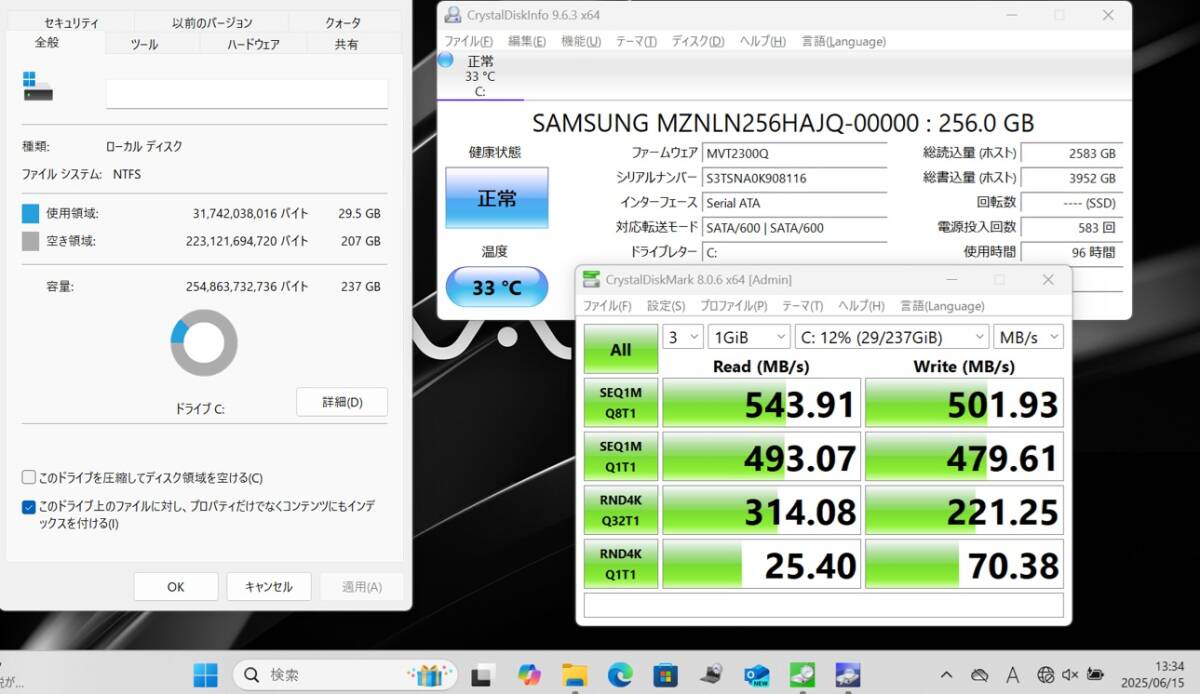1200x694 pixels.
Task: Click the 33 °C temperature button
Action: pyautogui.click(x=497, y=287)
